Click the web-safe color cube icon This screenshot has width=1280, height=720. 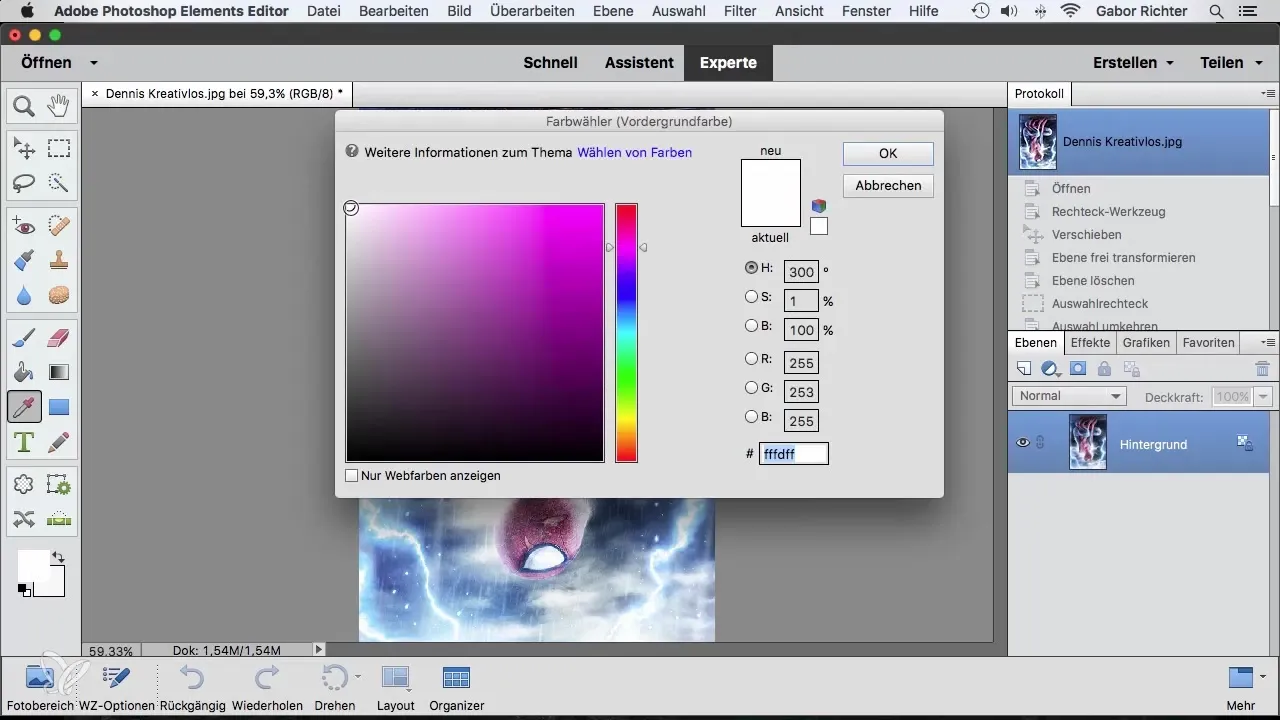click(819, 206)
